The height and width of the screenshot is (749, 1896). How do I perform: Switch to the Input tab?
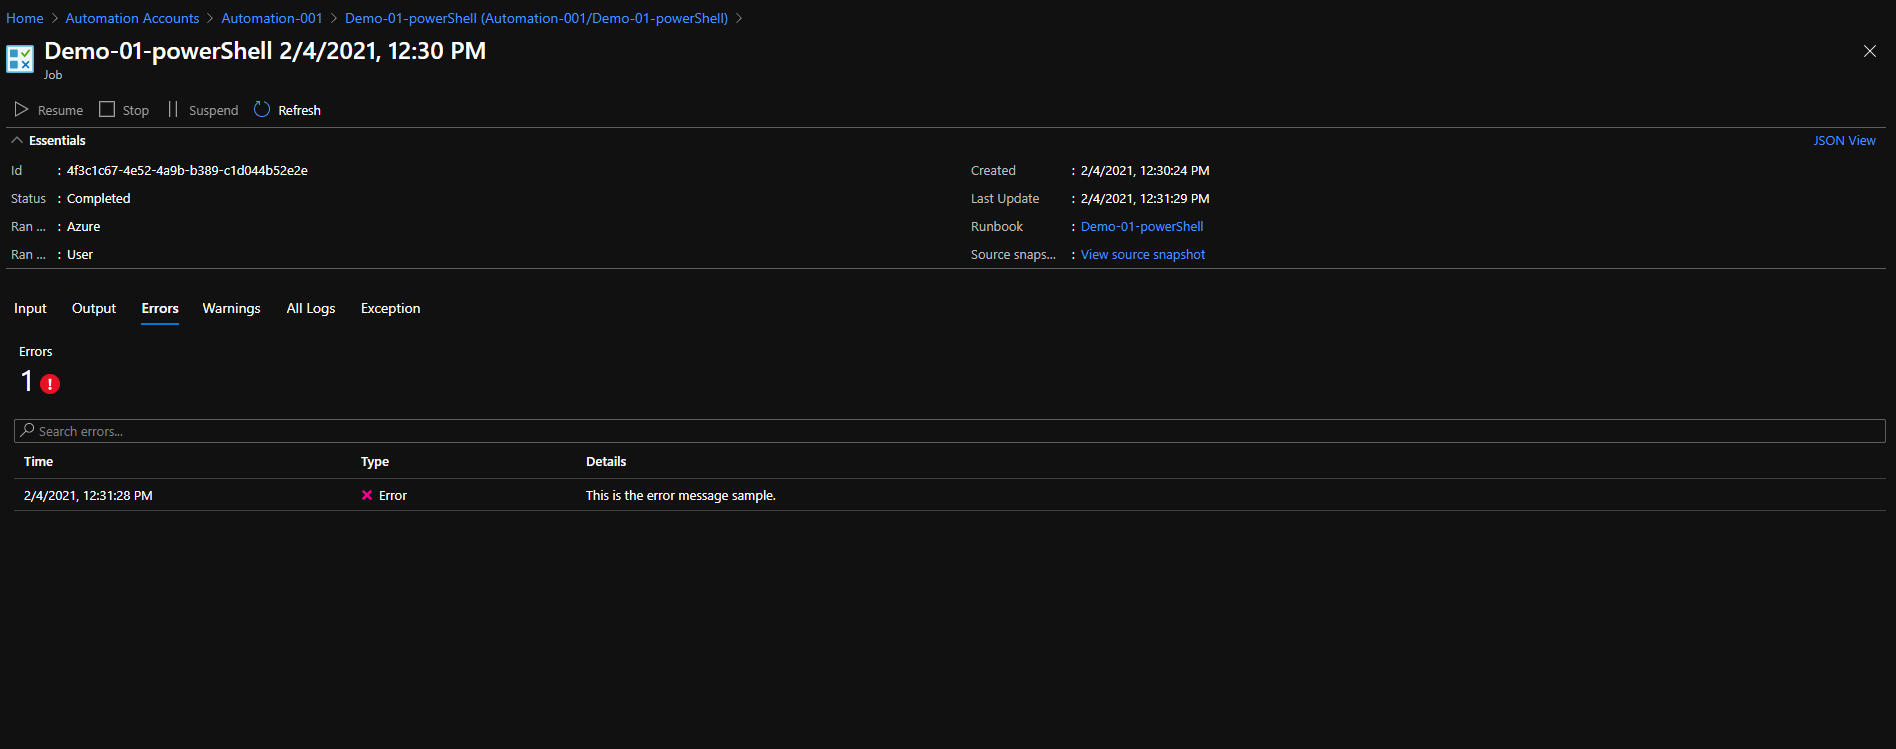[30, 308]
